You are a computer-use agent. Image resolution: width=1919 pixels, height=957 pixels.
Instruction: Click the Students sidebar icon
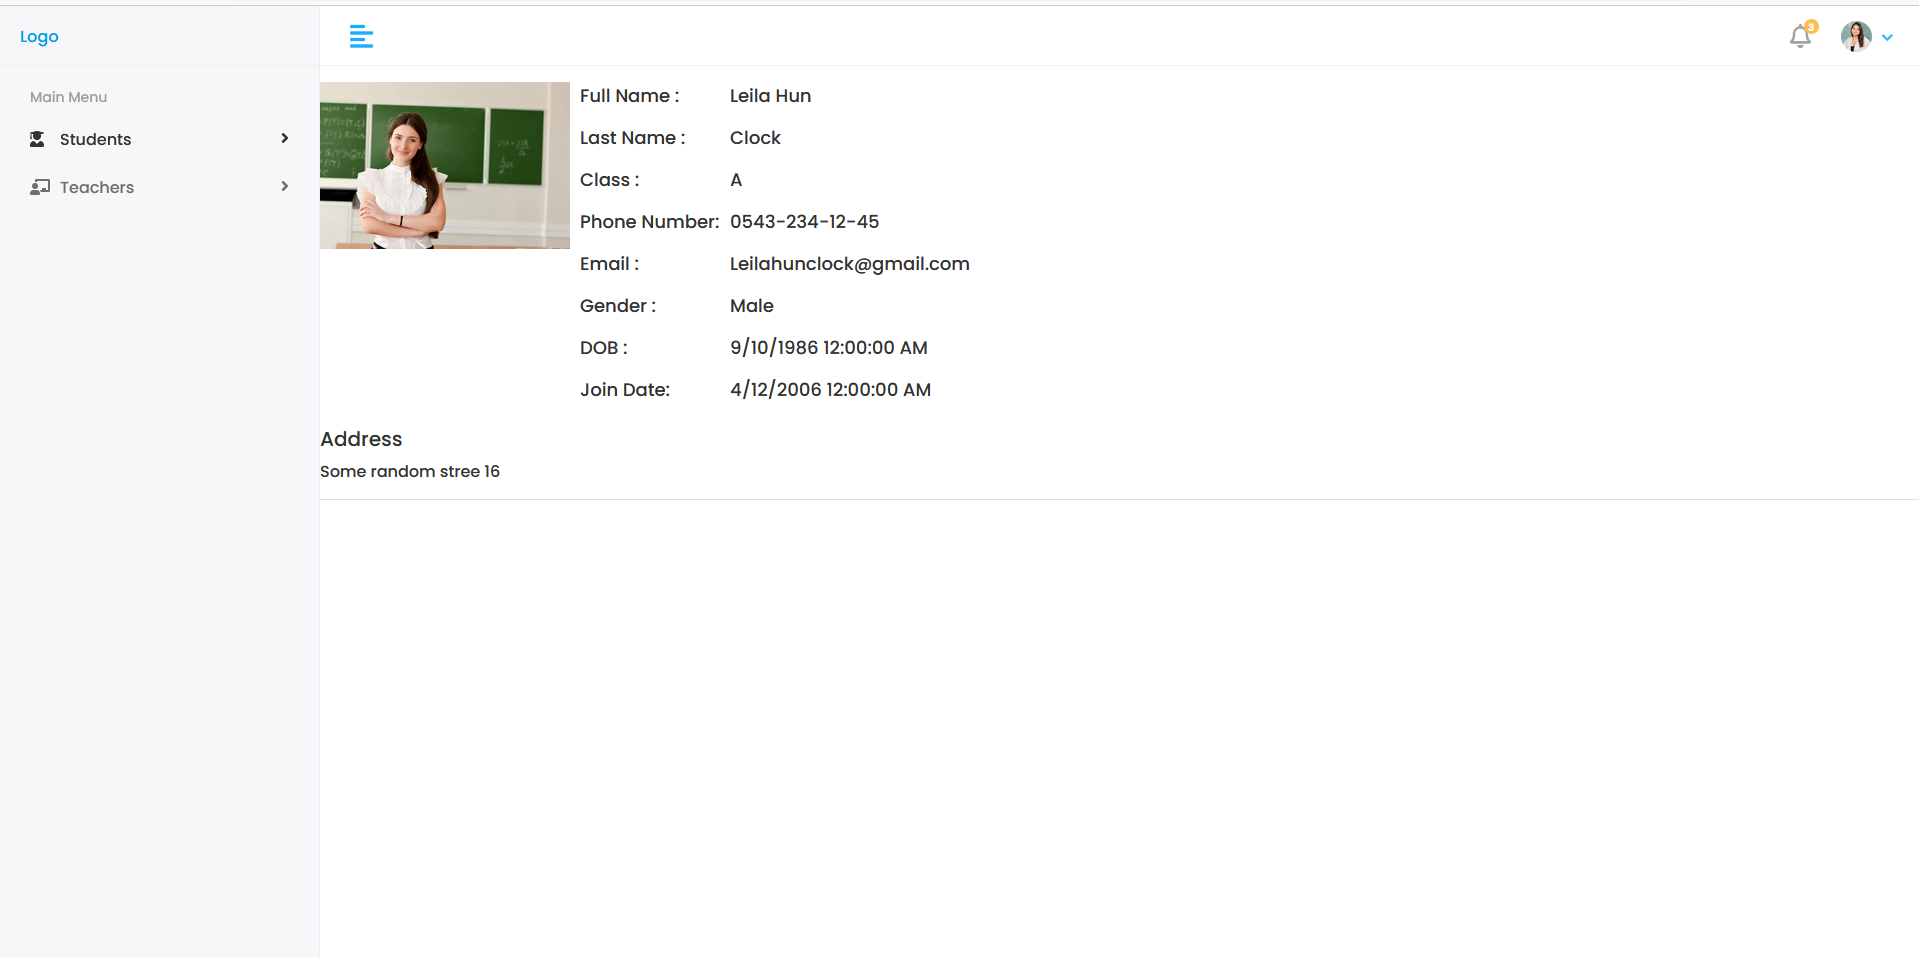tap(37, 139)
